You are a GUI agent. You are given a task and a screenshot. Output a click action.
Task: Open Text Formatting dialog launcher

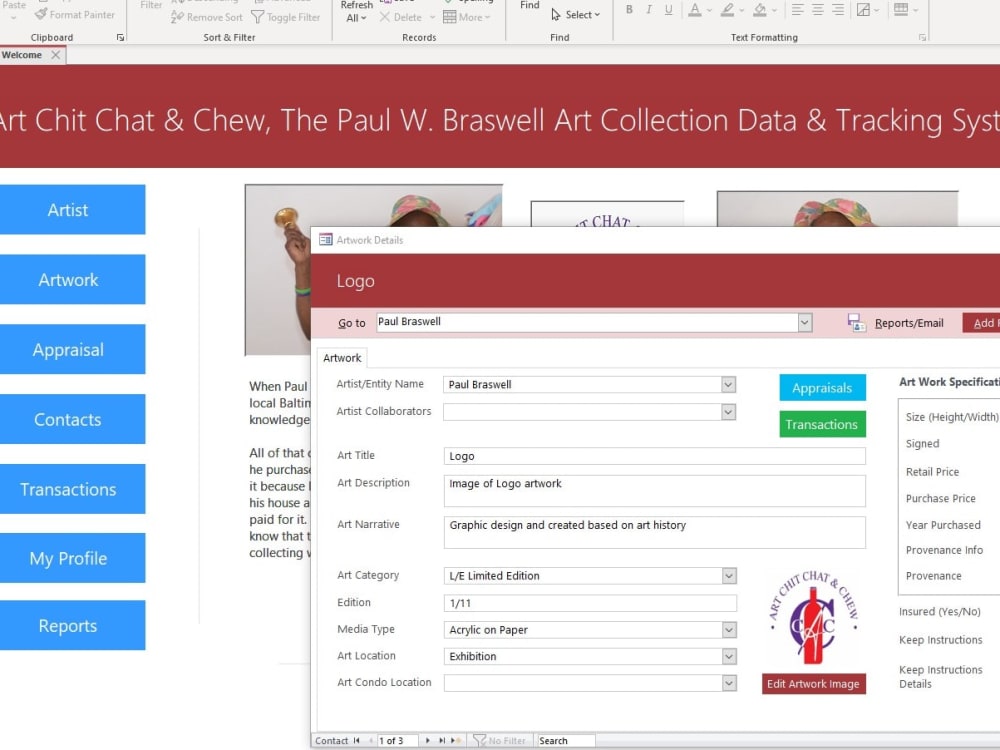(x=922, y=38)
